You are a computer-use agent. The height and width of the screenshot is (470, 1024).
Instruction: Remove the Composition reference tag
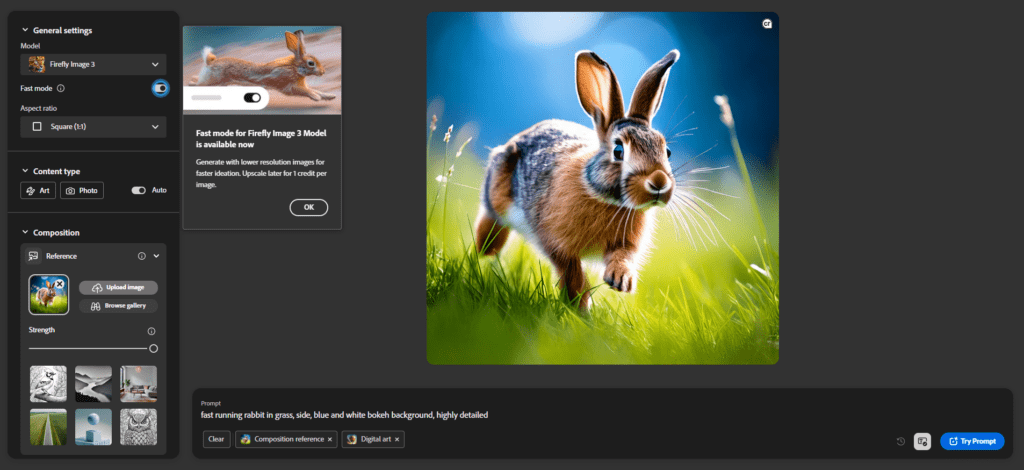330,439
